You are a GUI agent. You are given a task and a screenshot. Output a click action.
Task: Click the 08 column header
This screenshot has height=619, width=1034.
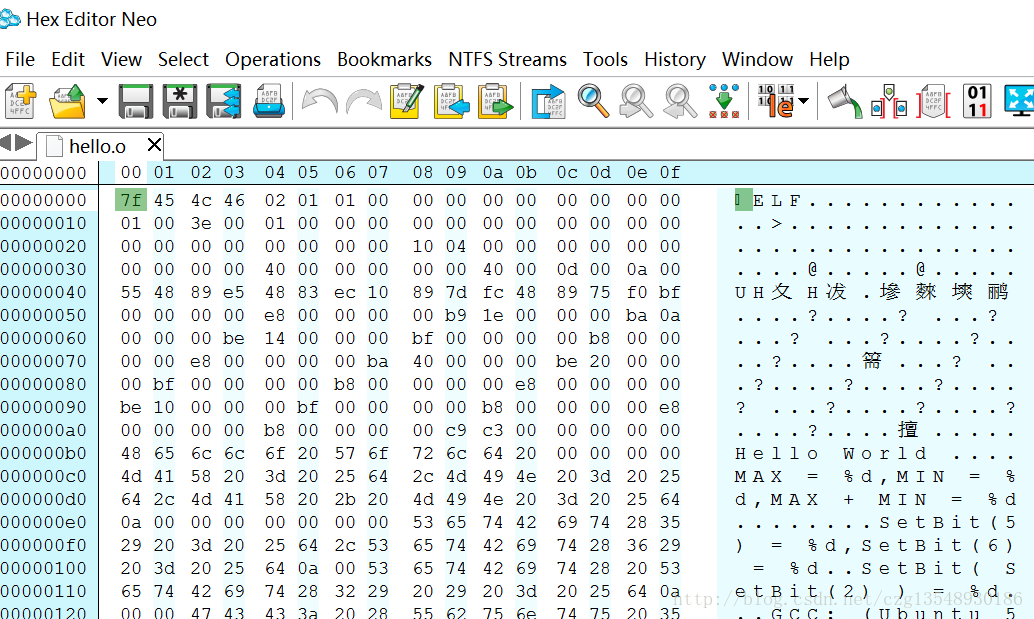423,173
